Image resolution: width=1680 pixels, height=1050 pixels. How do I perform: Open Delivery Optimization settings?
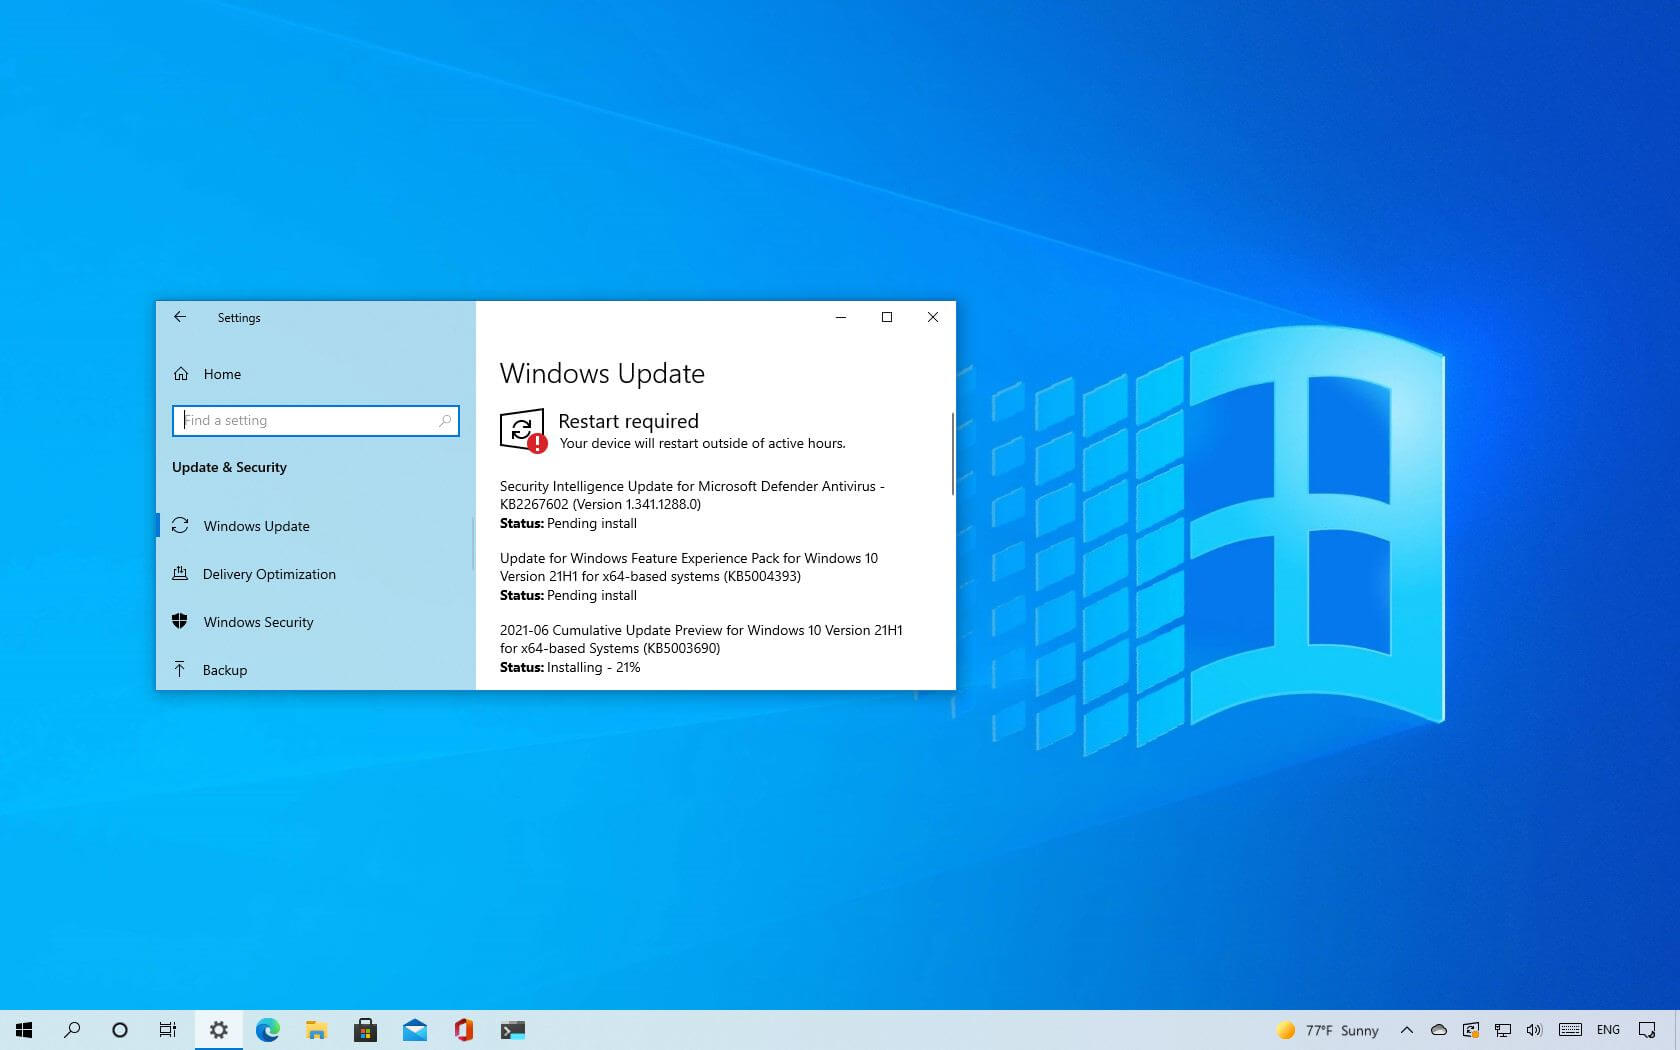(268, 574)
